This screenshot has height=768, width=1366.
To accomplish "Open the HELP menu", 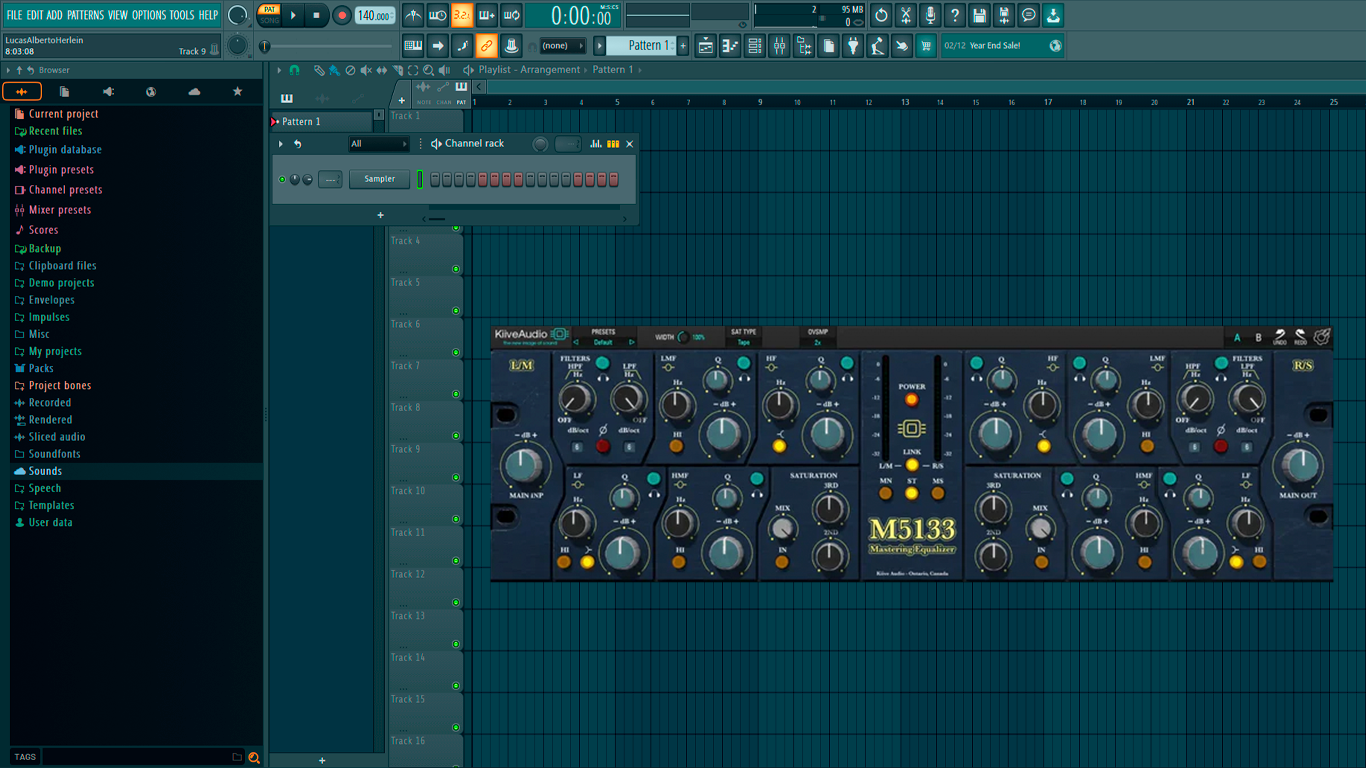I will click(x=208, y=15).
